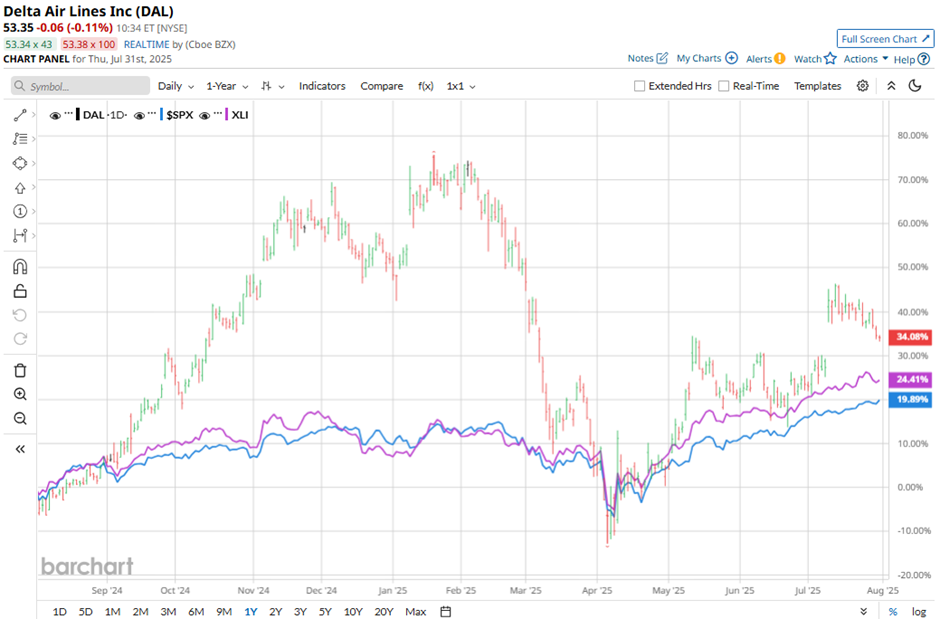The height and width of the screenshot is (619, 940).
Task: Focus the Symbol search field
Action: [80, 86]
